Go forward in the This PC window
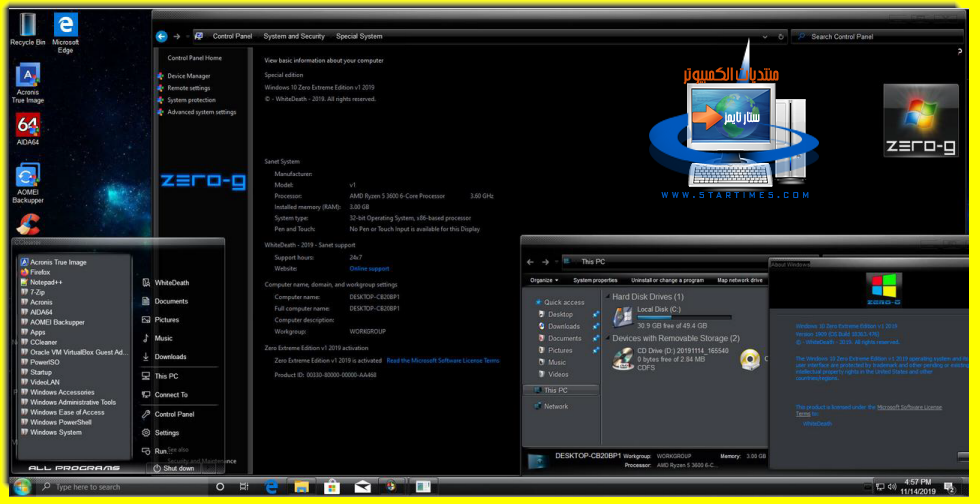Image resolution: width=980 pixels, height=504 pixels. click(x=546, y=261)
